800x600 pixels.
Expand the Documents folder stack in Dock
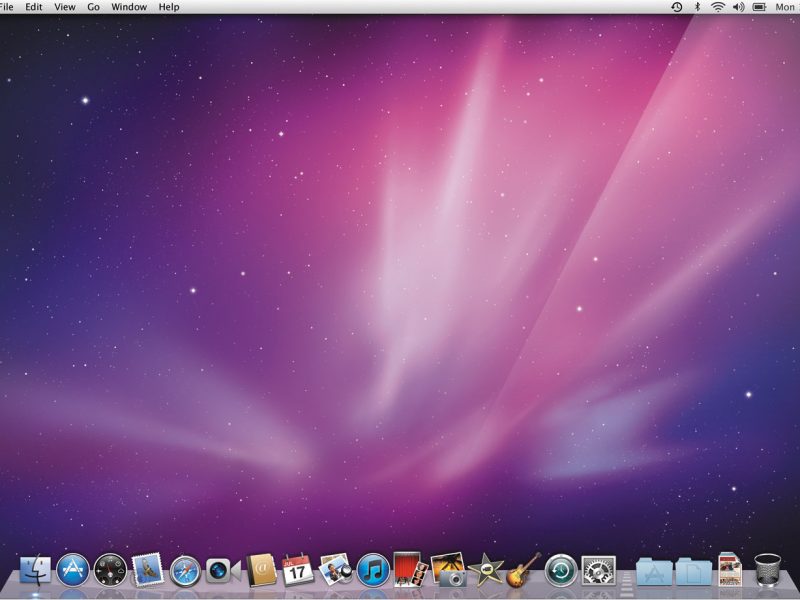[x=692, y=571]
